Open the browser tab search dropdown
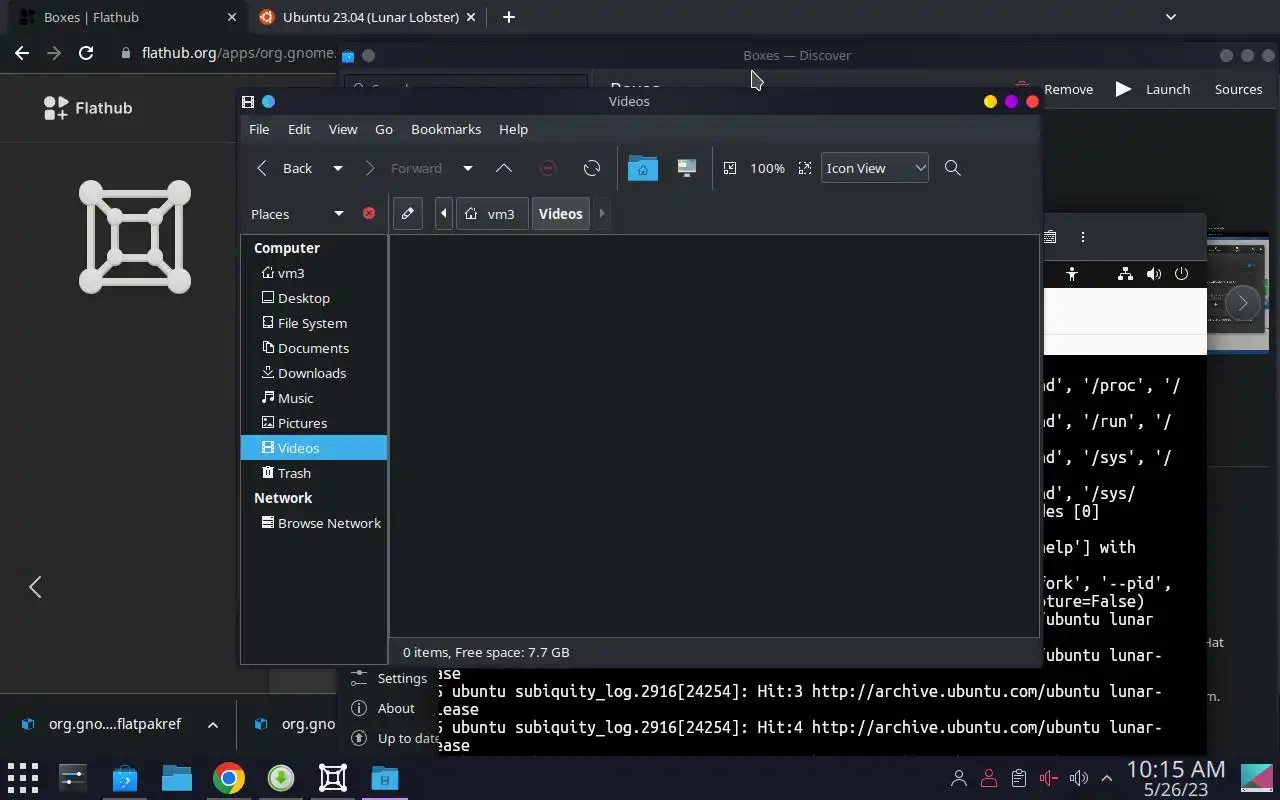Screen dimensions: 1280x800 coord(1171,17)
